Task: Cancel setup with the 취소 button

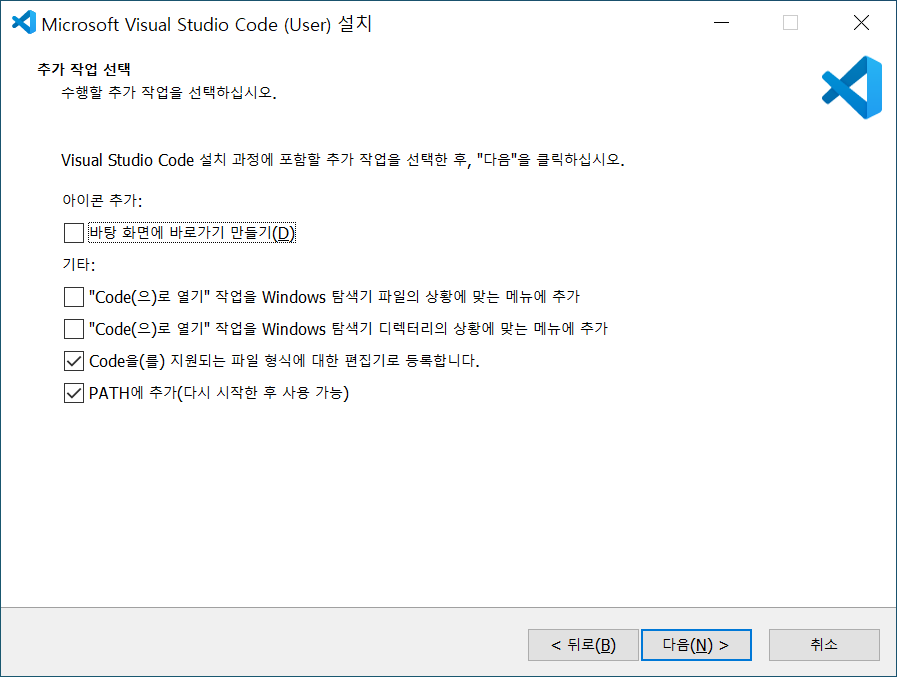Action: click(824, 645)
